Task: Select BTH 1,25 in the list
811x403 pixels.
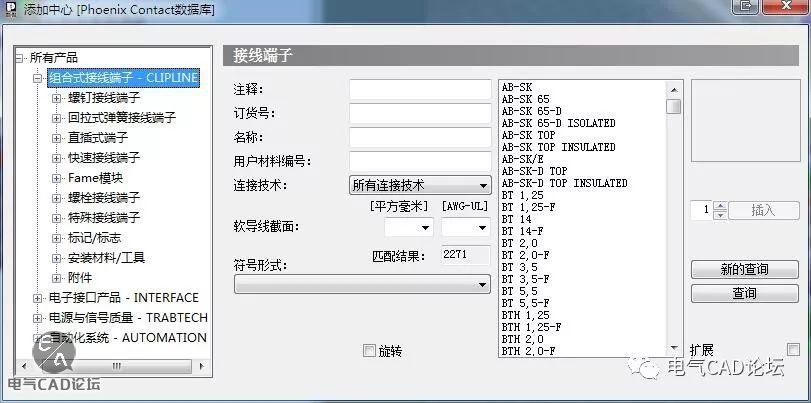Action: click(525, 315)
